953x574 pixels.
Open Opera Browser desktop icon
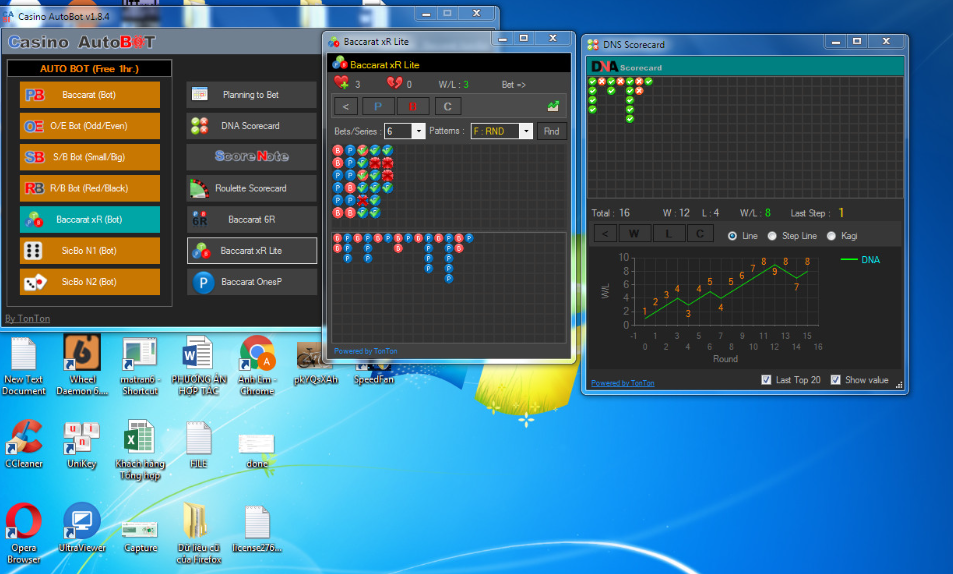[24, 533]
